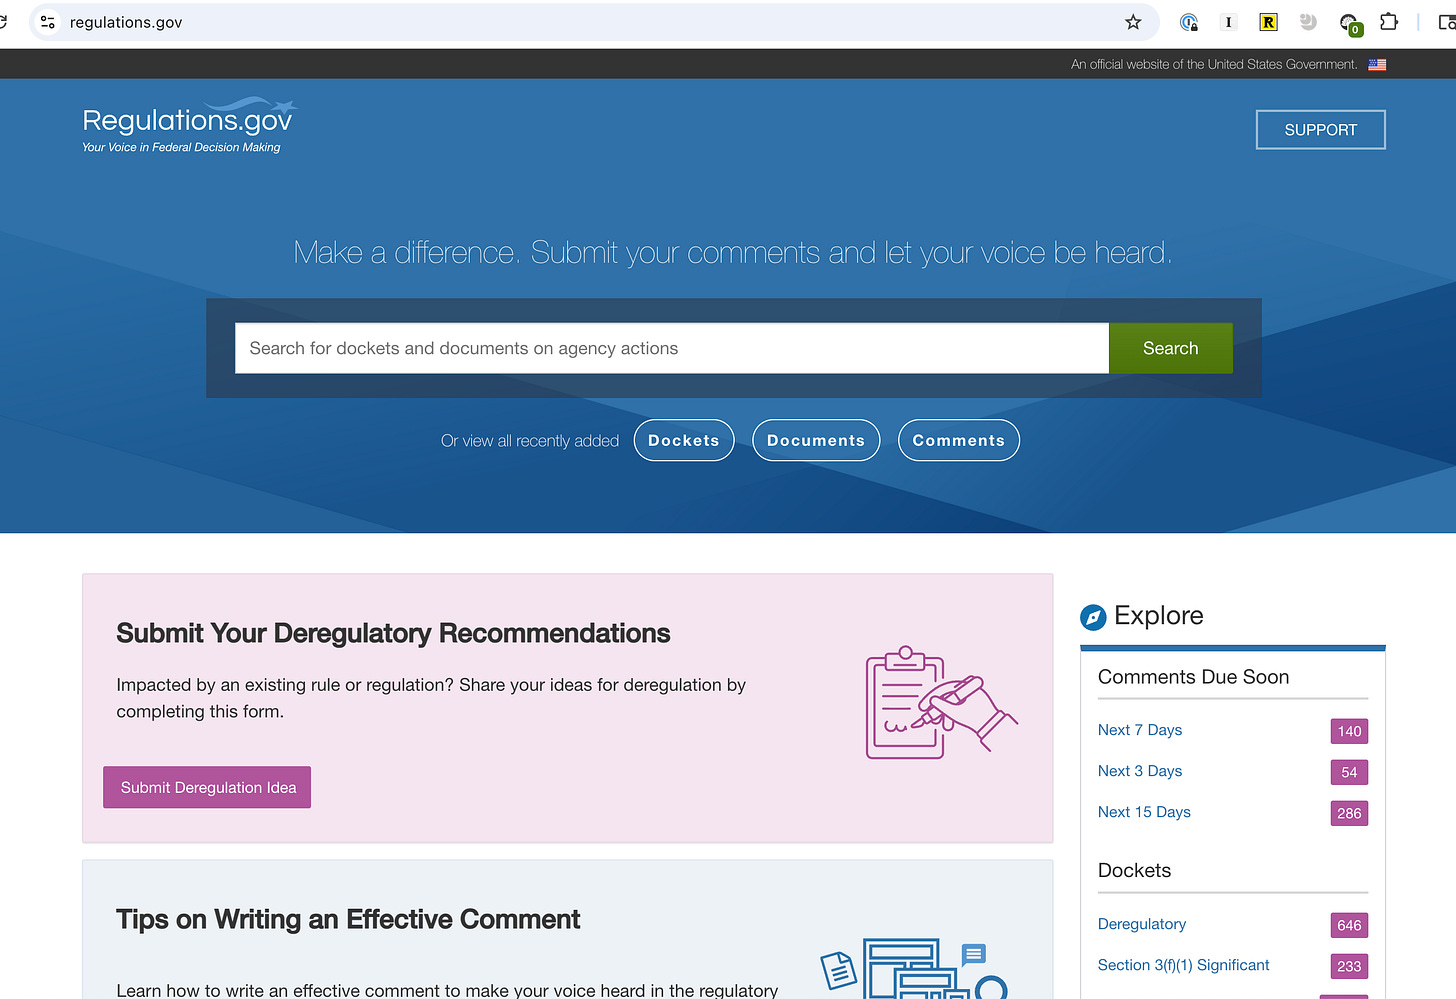Click Submit Deregulation Idea button
The width and height of the screenshot is (1456, 999).
coord(207,788)
